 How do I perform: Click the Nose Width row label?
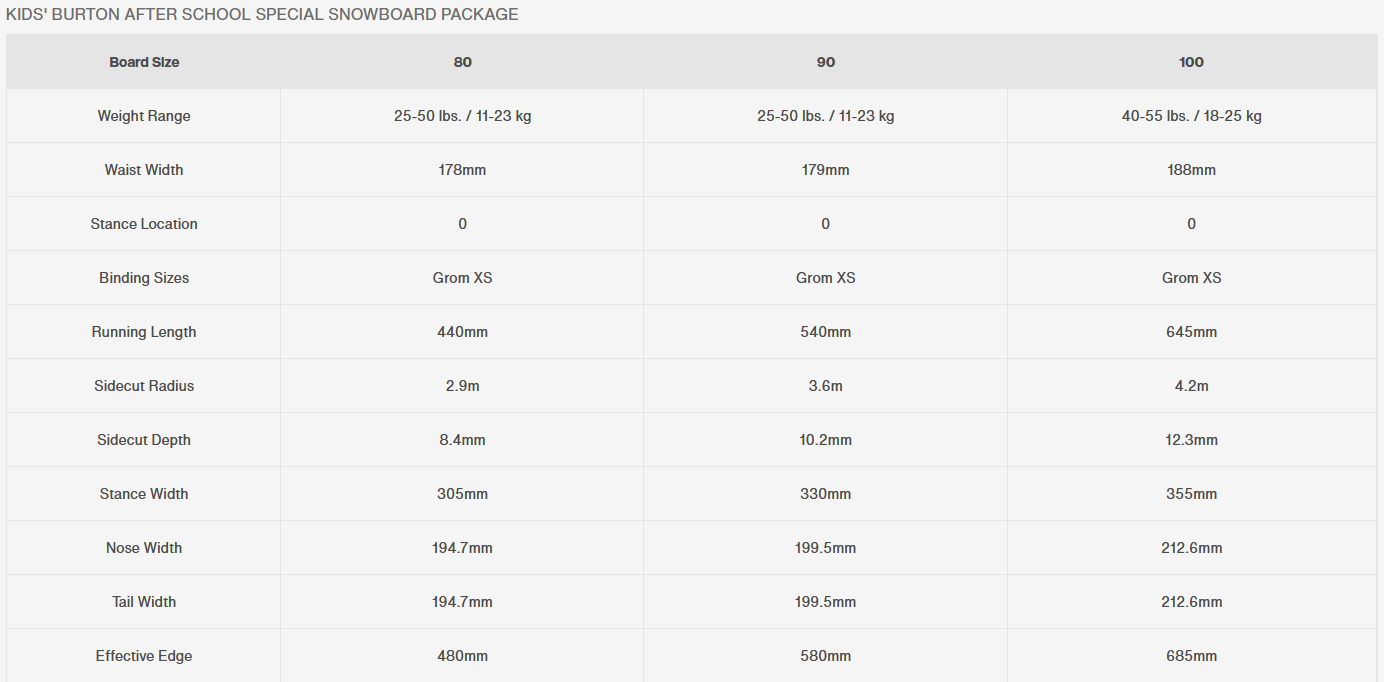pos(144,548)
